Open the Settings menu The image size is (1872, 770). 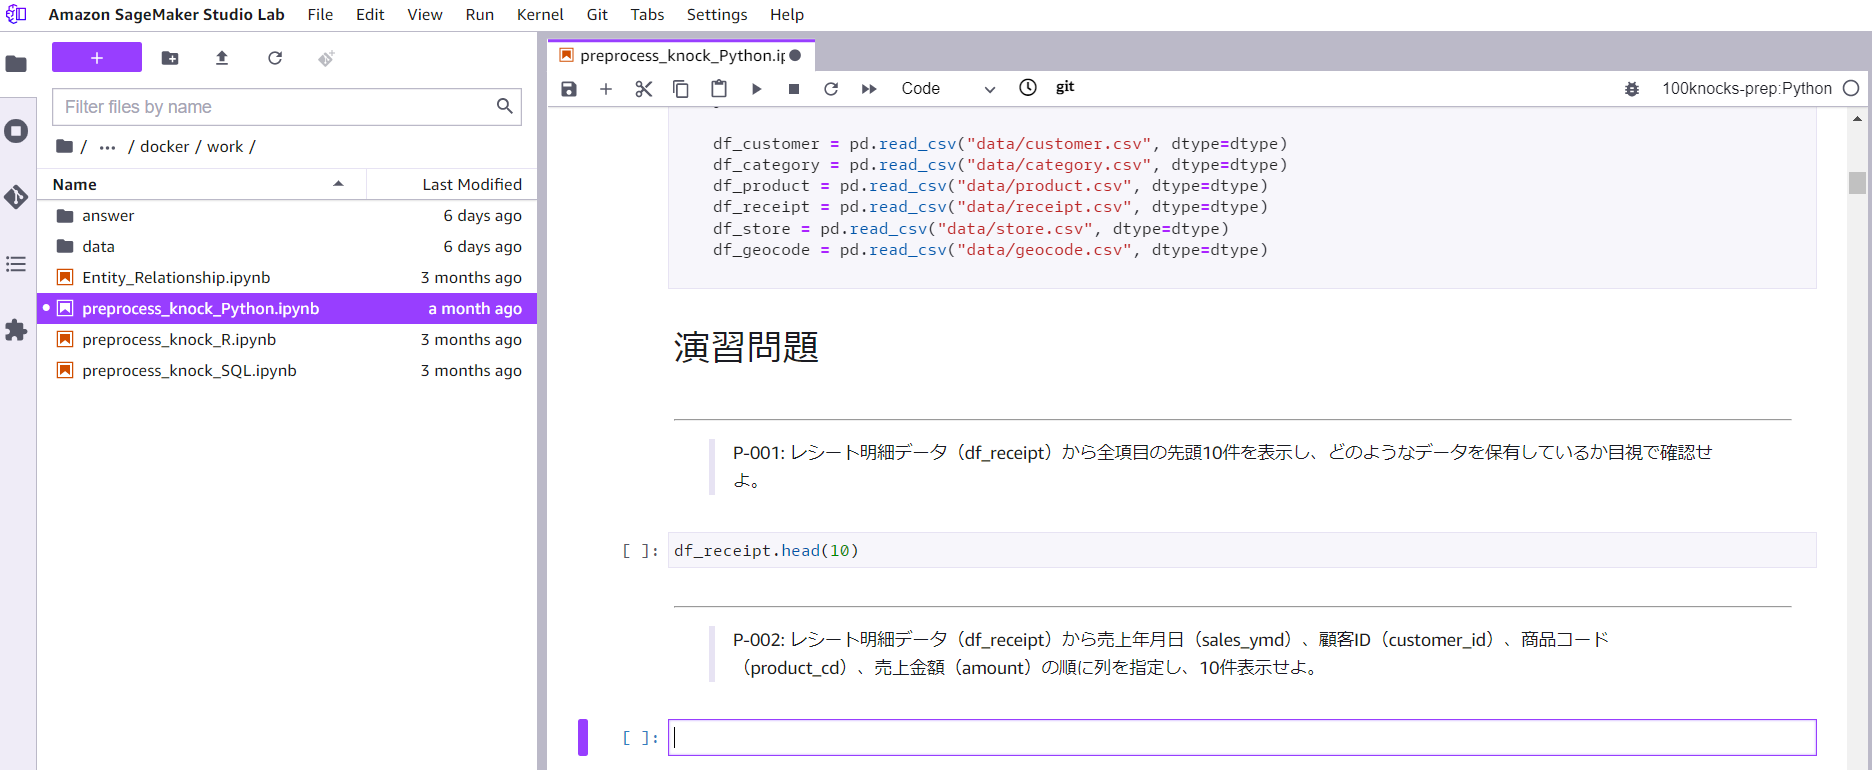[716, 15]
